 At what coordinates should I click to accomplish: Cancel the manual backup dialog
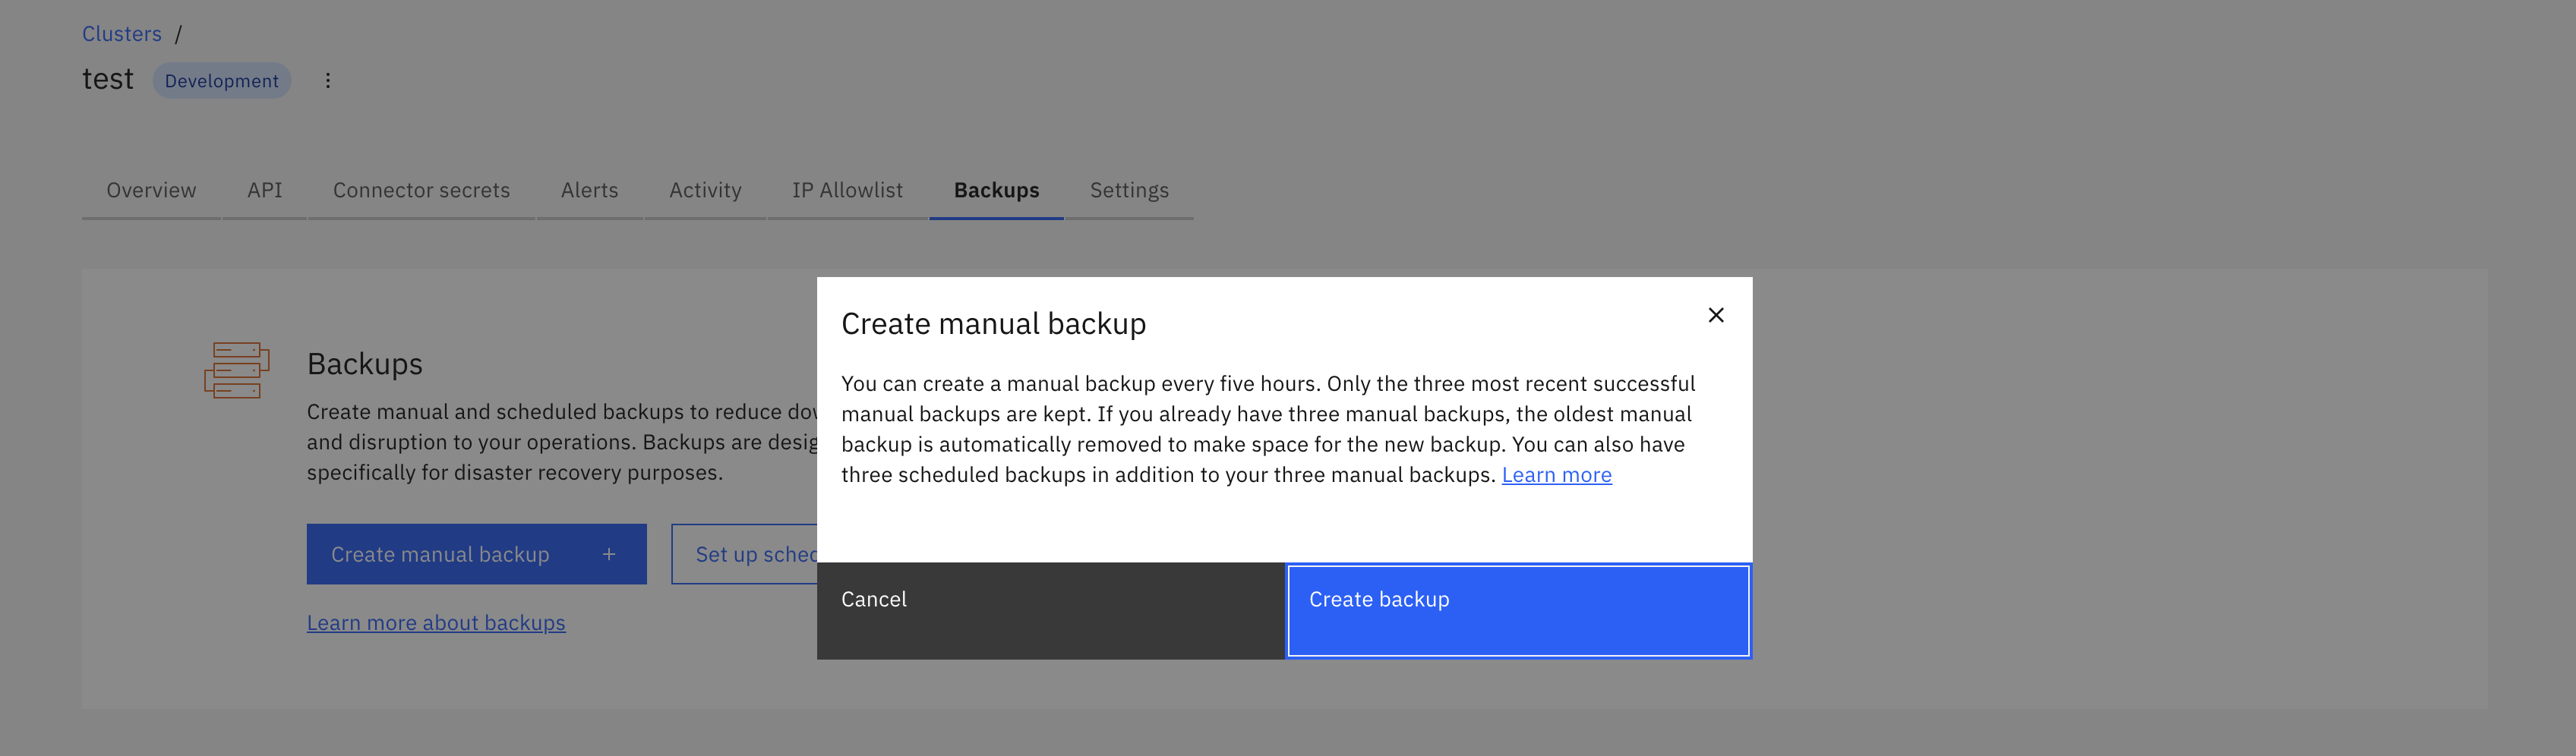pyautogui.click(x=1050, y=610)
